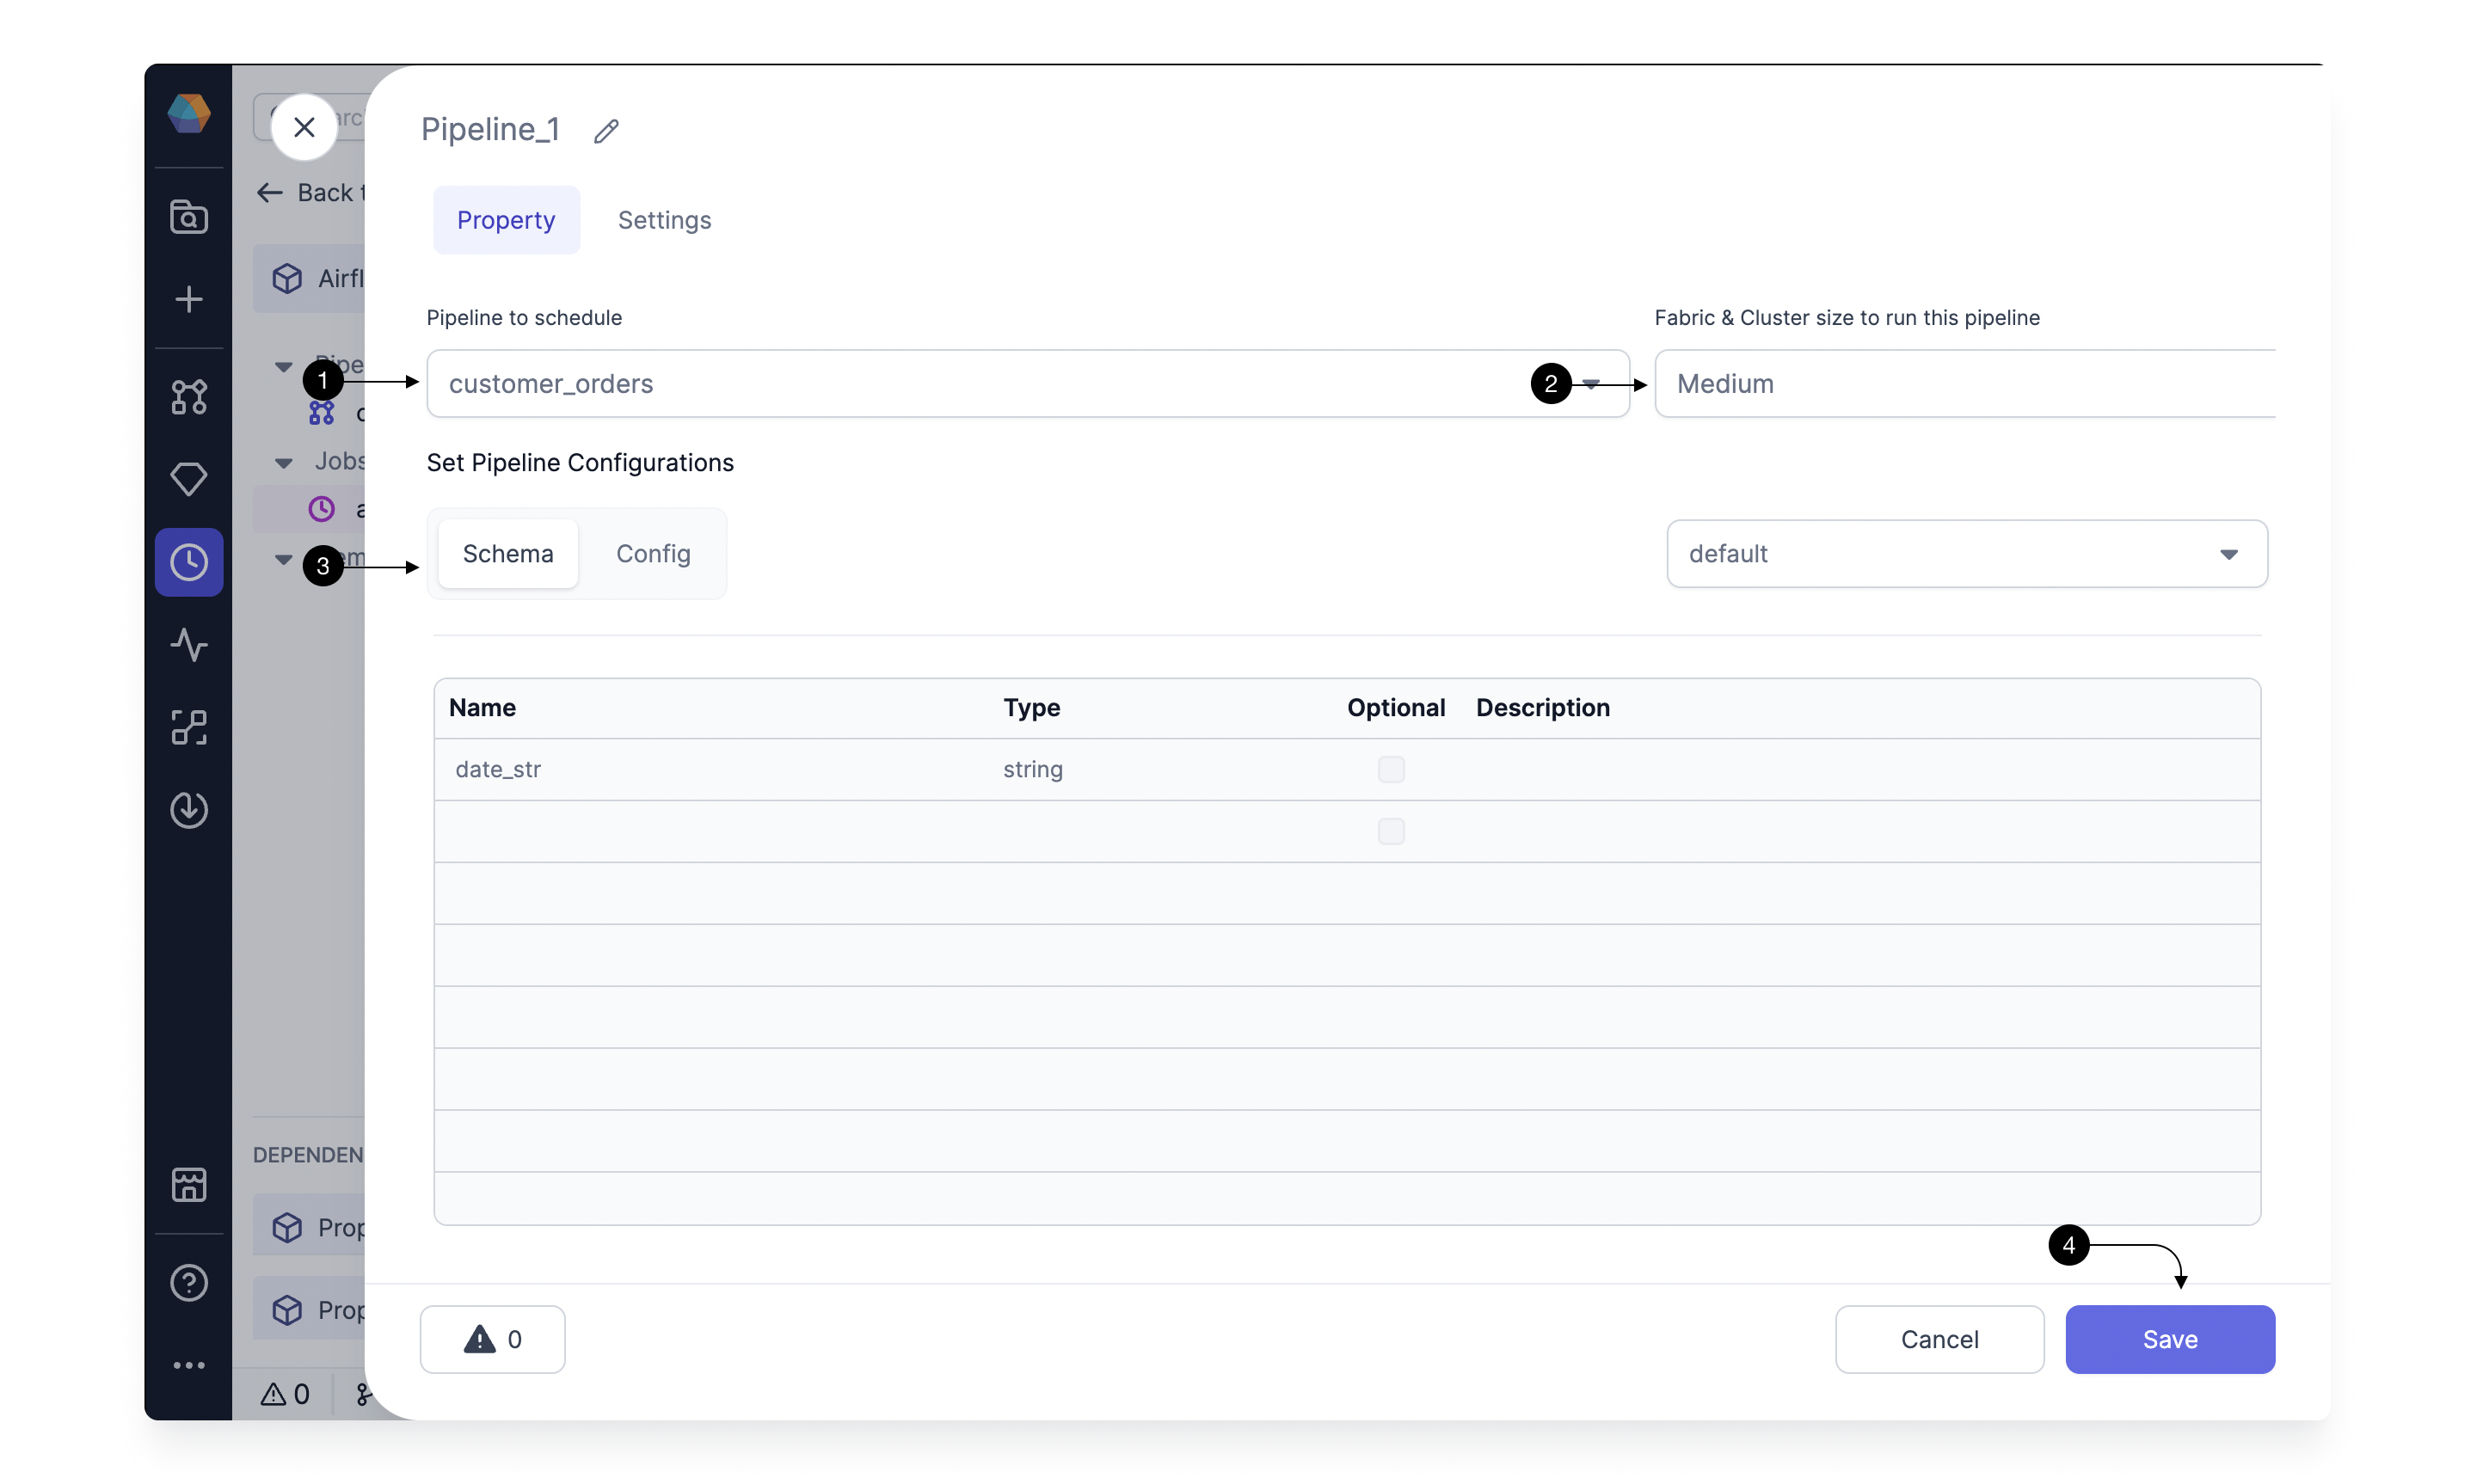Close the Pipeline_1 dialog with X
2477x1484 pixels.
[x=304, y=127]
